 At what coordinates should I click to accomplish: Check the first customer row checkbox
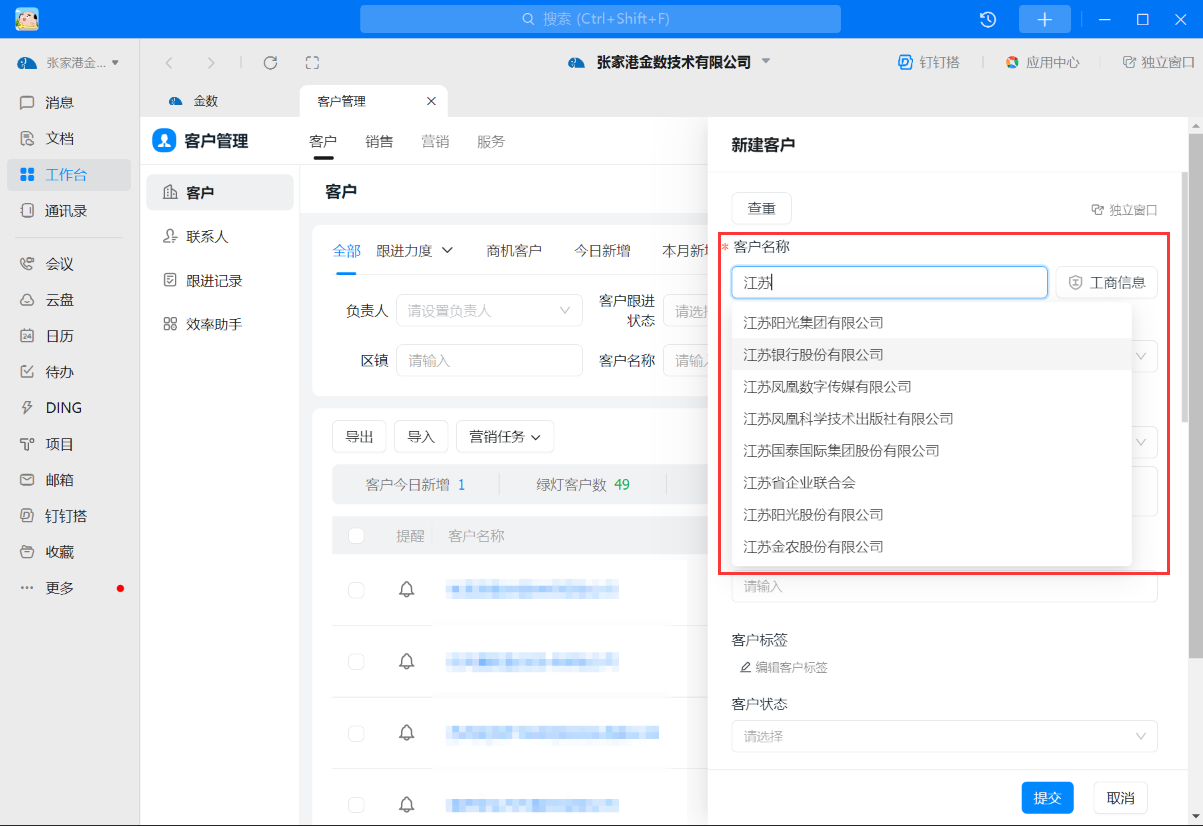(356, 590)
